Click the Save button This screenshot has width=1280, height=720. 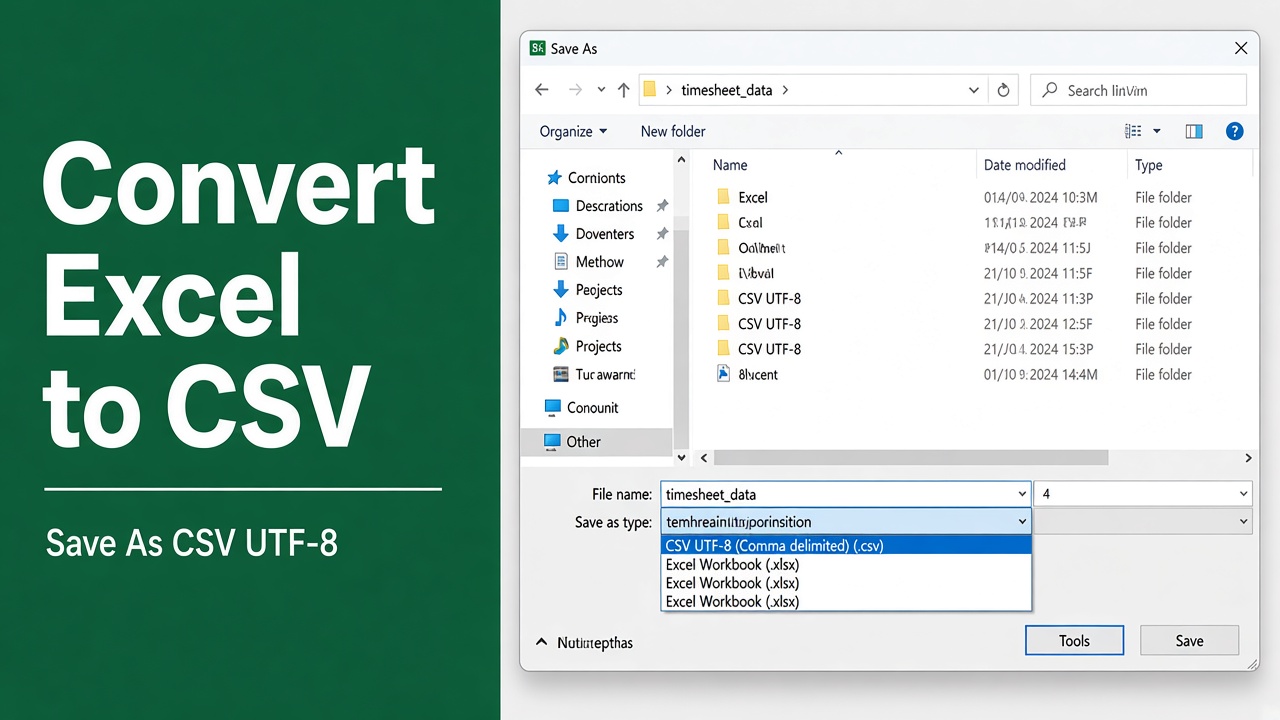pyautogui.click(x=1189, y=641)
